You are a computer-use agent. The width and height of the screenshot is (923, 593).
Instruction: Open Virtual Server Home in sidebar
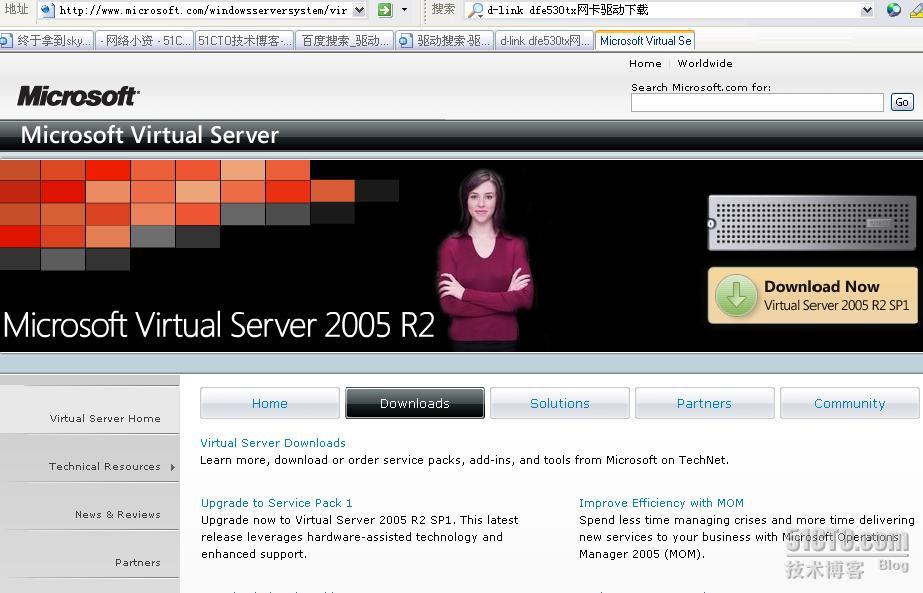click(x=105, y=419)
